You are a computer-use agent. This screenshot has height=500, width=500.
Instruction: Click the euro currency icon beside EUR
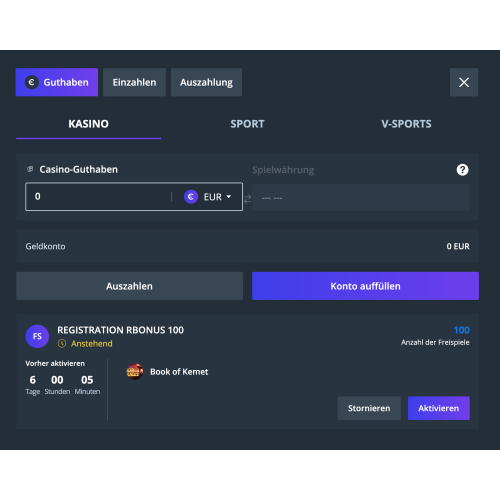click(x=191, y=197)
